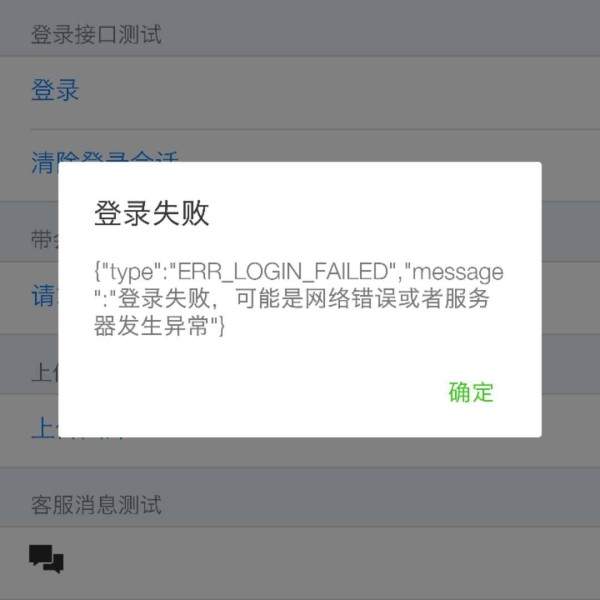Screen dimensions: 600x600
Task: Tap the 可能是网络错误或者服务 message line
Action: 362,298
